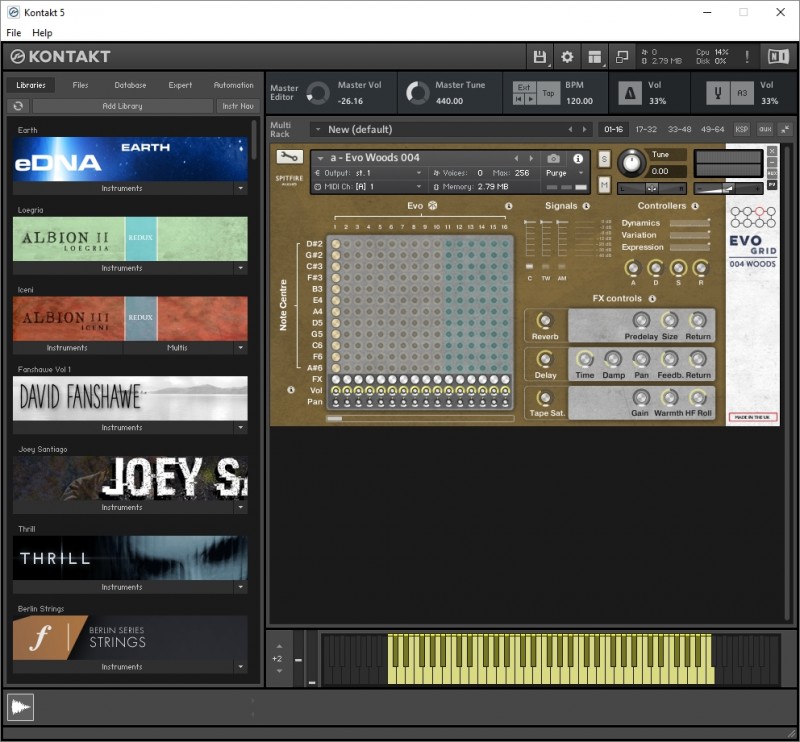
Task: Expand the Multi Rack preset dropdown
Action: (x=318, y=129)
